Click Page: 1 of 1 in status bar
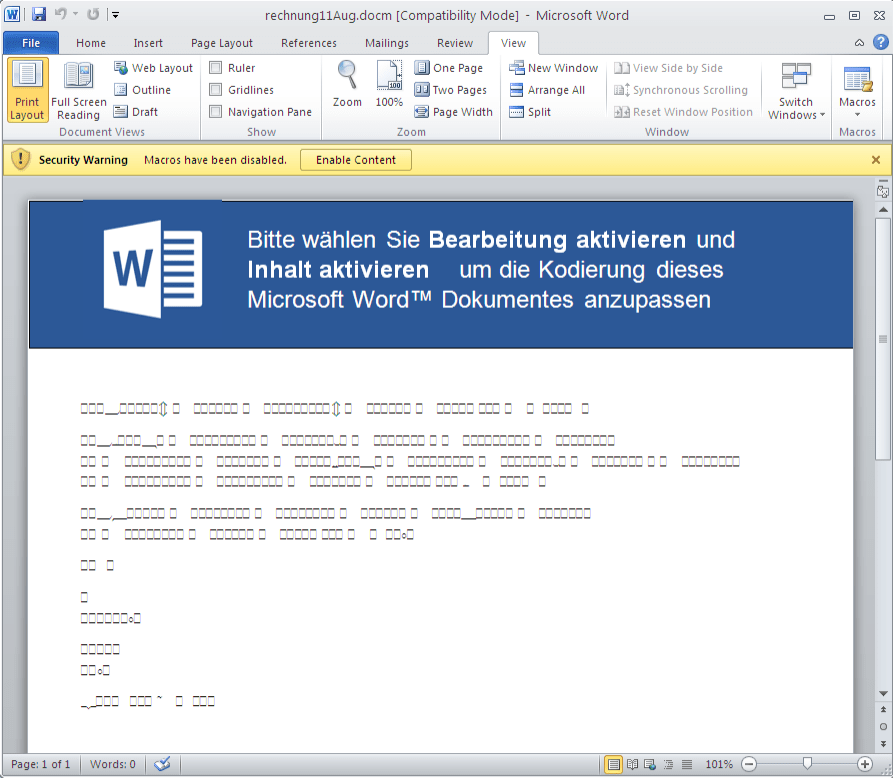The image size is (893, 778). tap(40, 764)
